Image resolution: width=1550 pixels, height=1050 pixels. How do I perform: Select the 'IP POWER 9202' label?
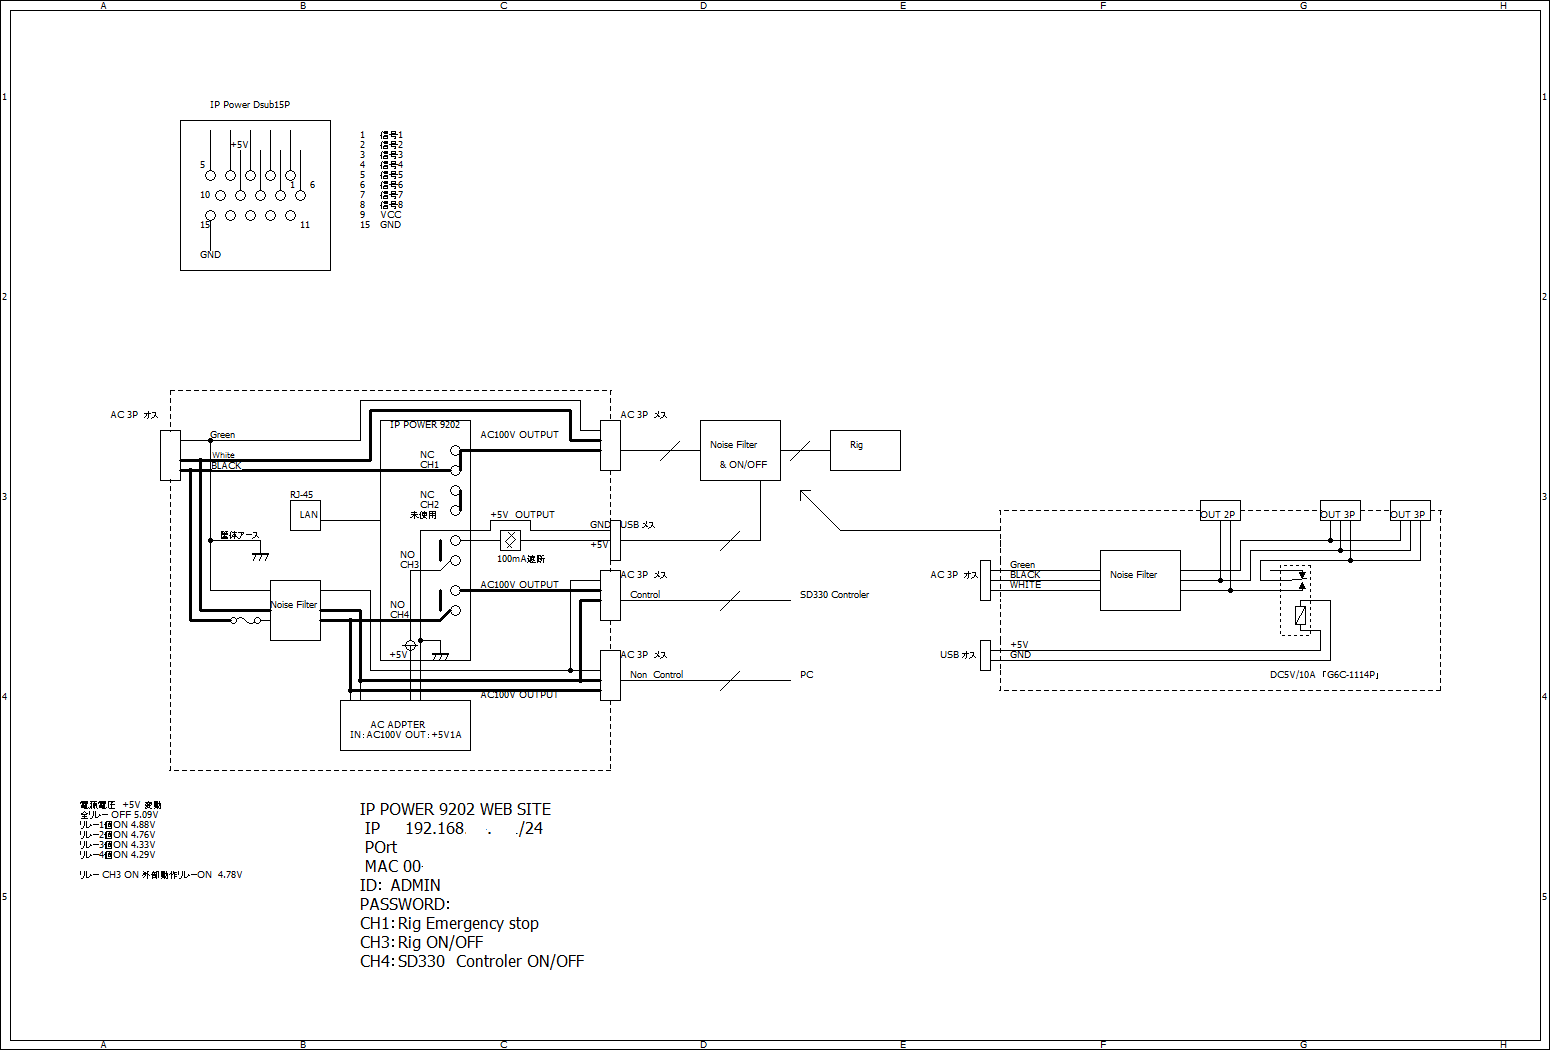point(425,425)
